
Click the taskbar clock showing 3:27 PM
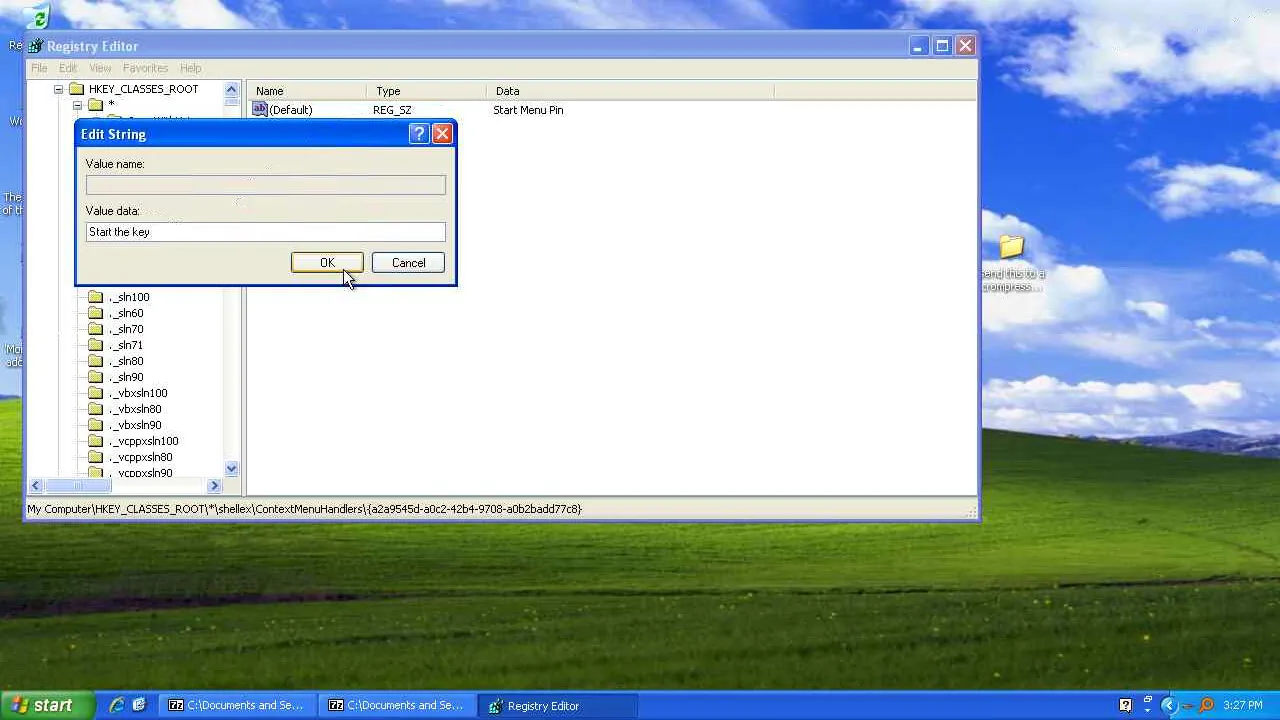pyautogui.click(x=1242, y=705)
